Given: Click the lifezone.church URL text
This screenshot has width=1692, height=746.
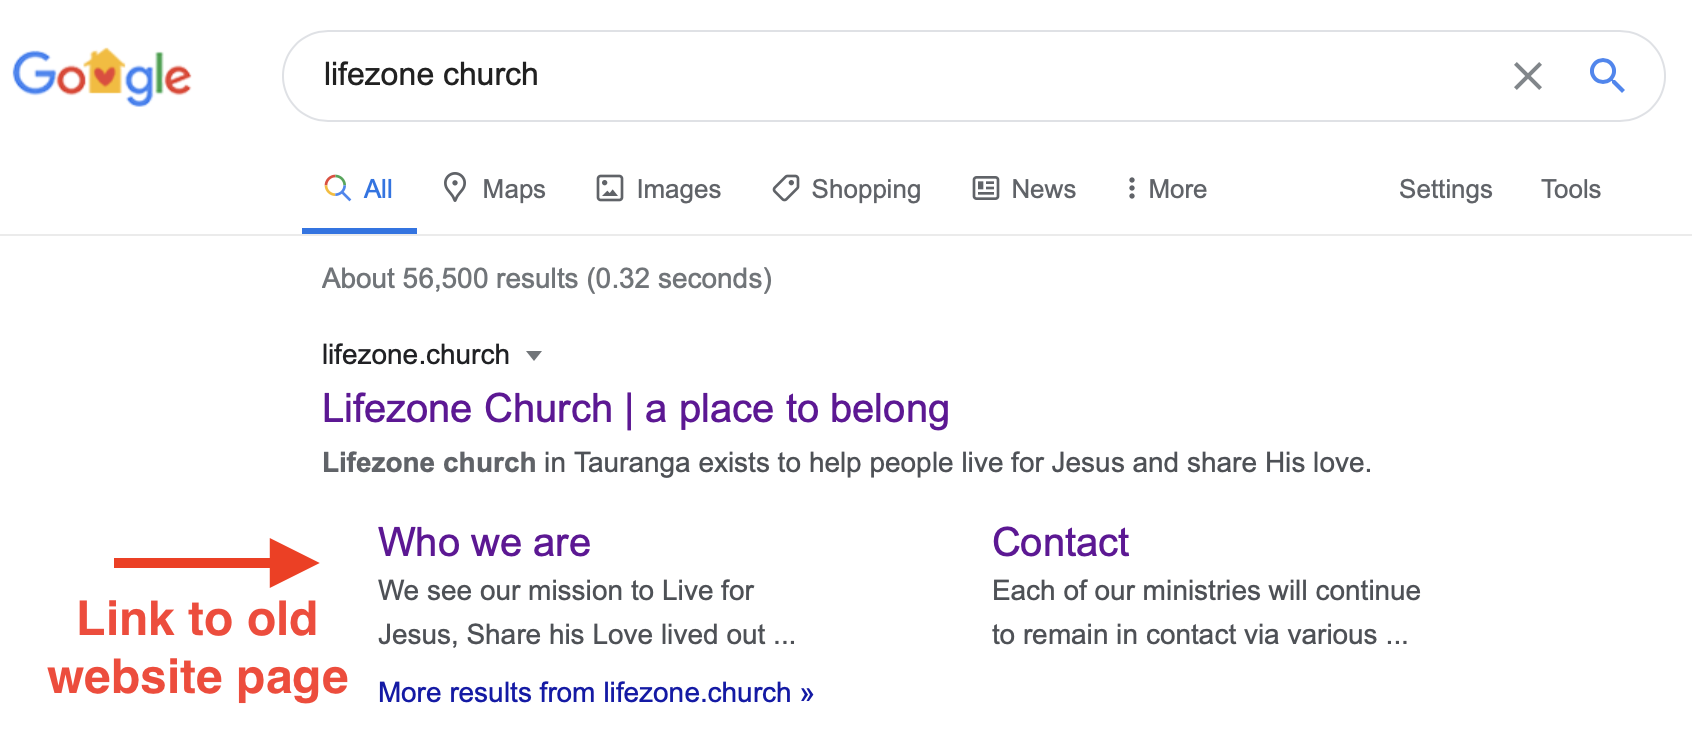Looking at the screenshot, I should (416, 355).
